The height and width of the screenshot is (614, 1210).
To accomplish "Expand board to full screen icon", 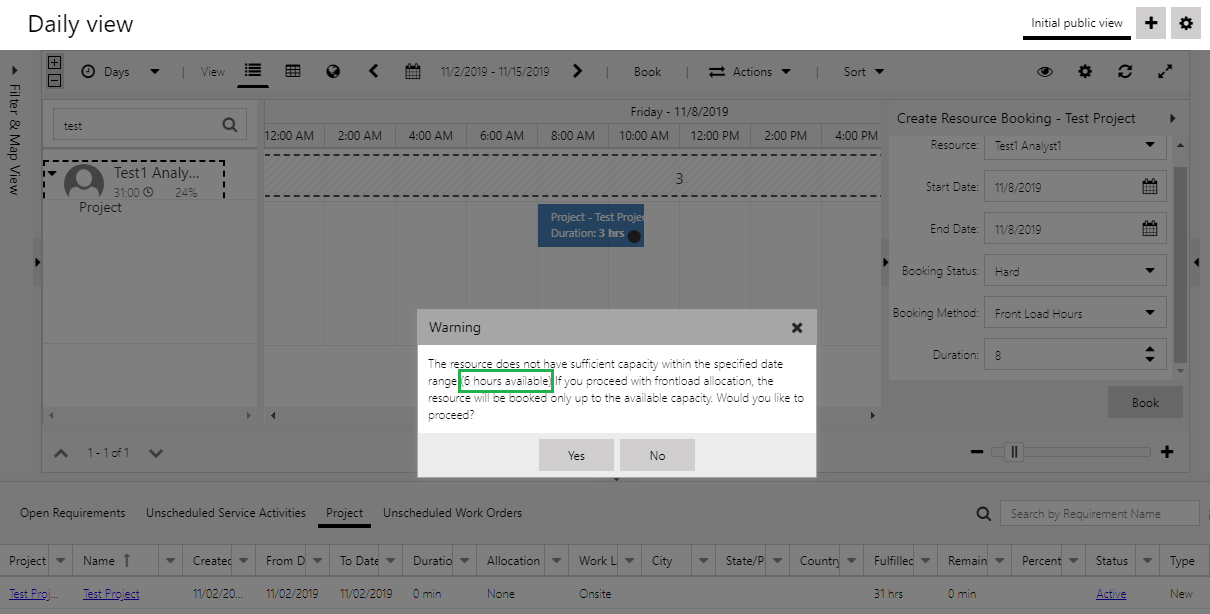I will click(x=1165, y=71).
